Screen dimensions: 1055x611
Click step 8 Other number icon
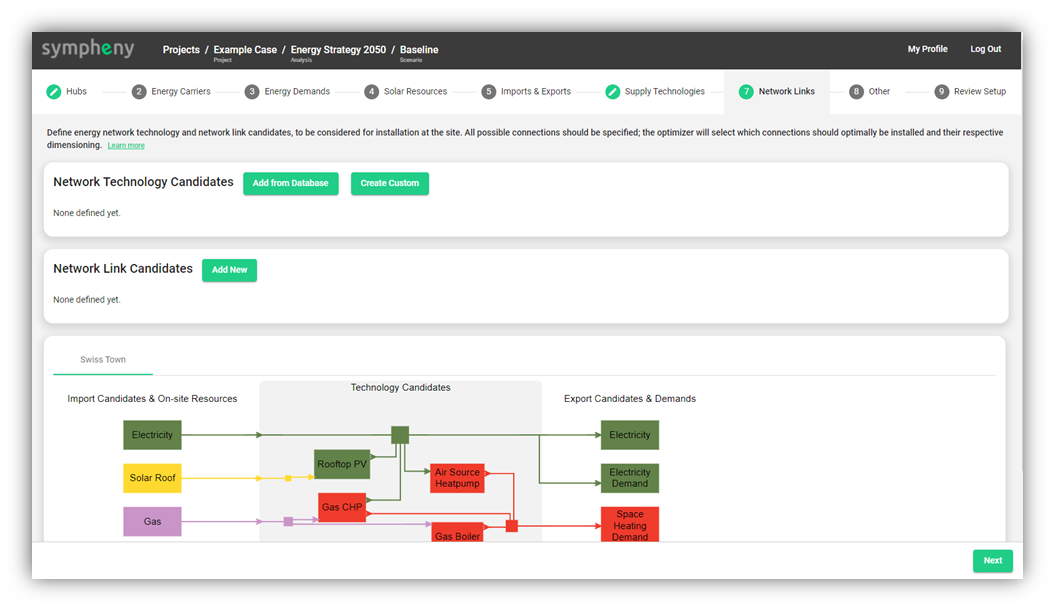(856, 92)
